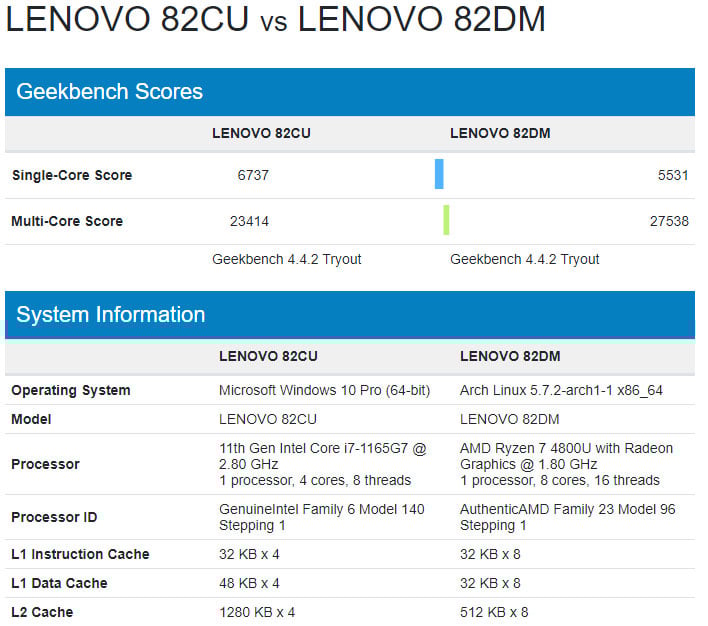
Task: Click AuthenticAMD Family 23 Model 96 text
Action: click(568, 509)
